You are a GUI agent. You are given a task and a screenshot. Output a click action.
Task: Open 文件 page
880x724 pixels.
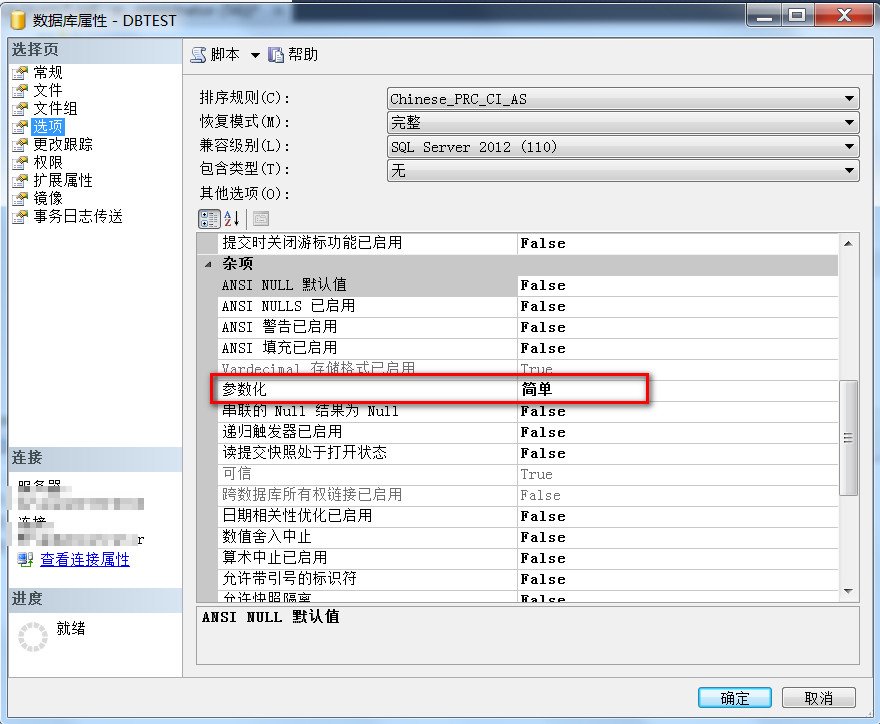point(48,90)
